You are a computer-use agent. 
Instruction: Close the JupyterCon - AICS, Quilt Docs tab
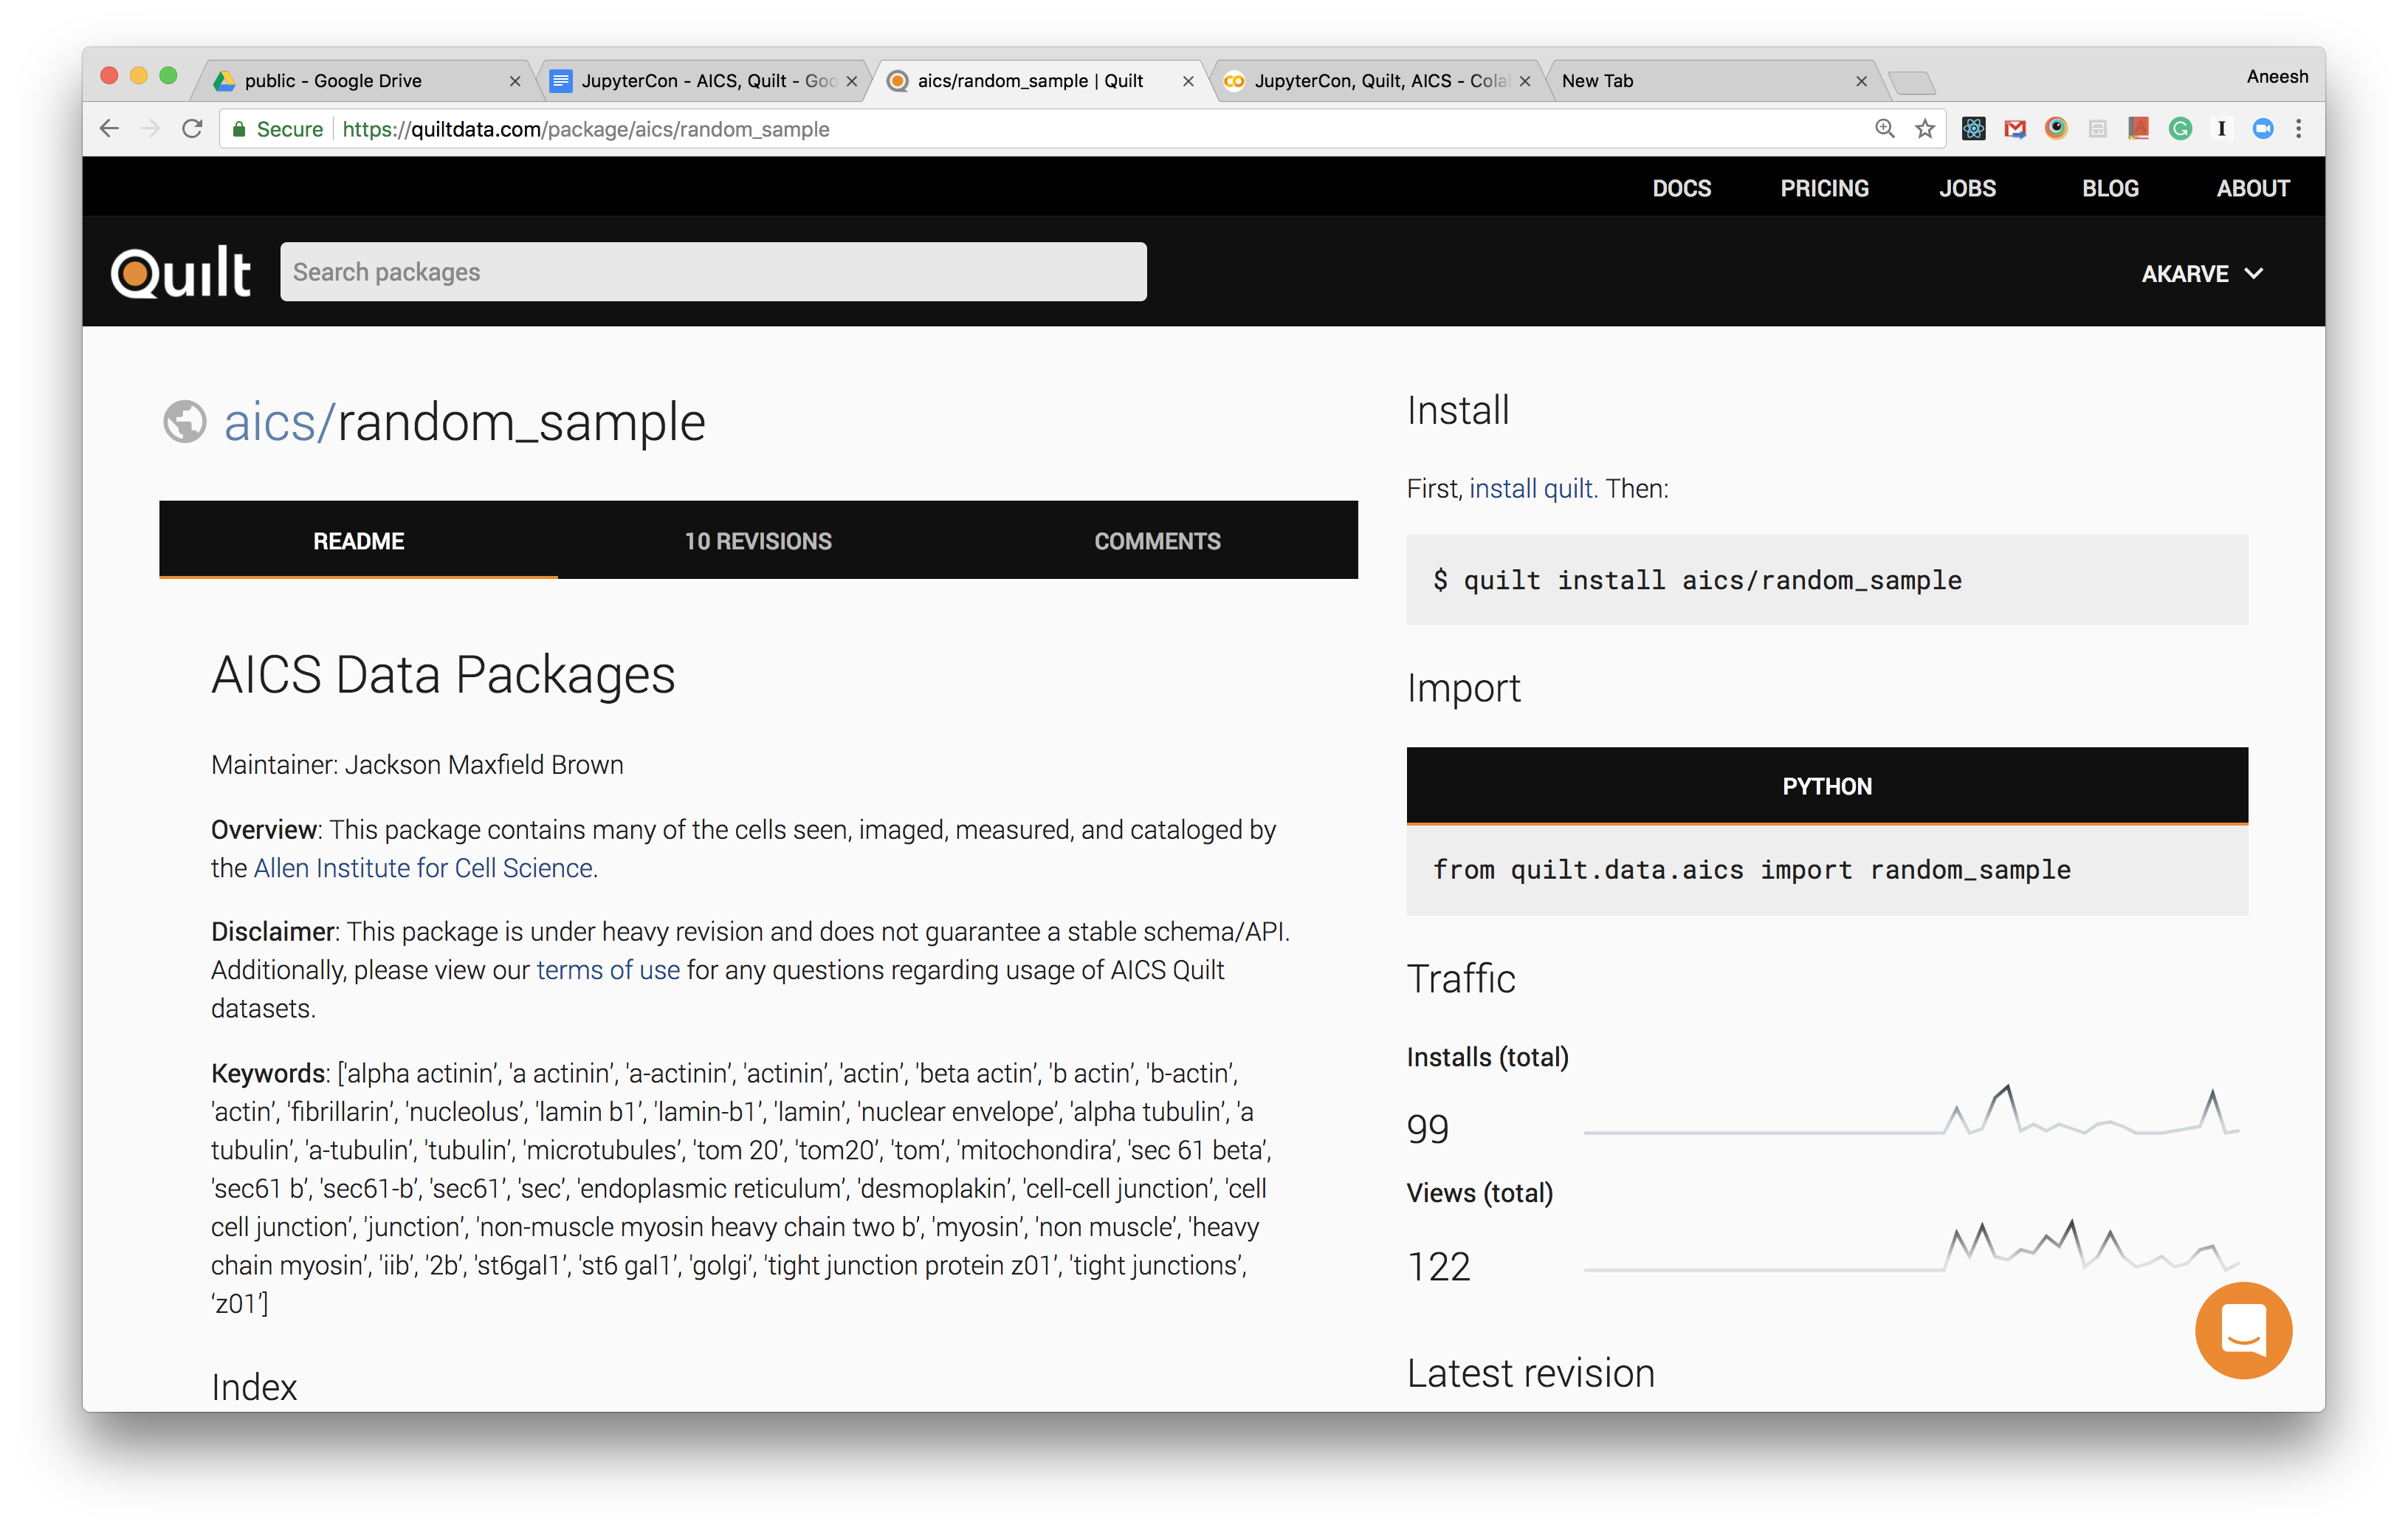point(852,81)
